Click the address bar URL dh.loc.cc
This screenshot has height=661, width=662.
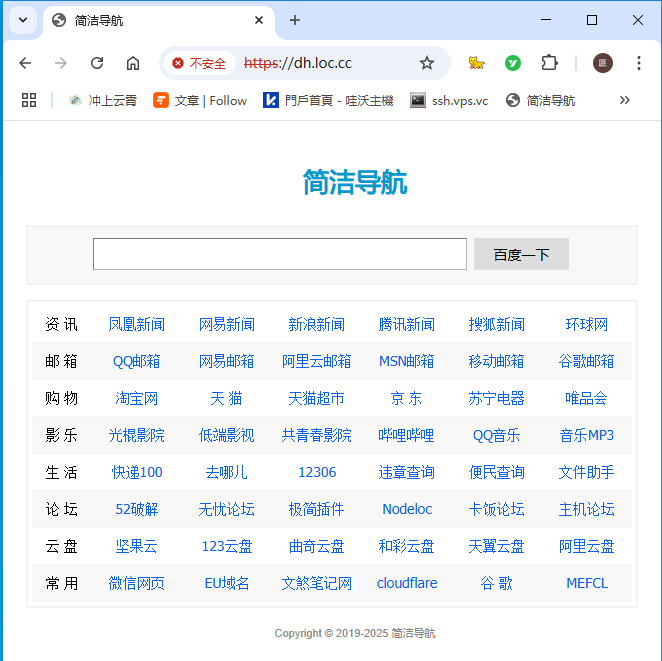point(298,63)
